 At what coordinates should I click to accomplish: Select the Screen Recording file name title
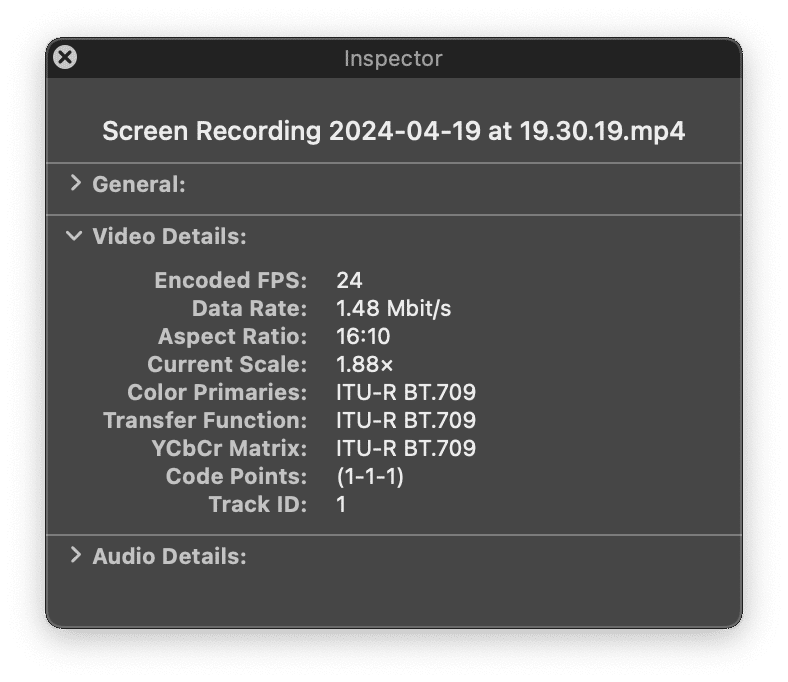[393, 131]
